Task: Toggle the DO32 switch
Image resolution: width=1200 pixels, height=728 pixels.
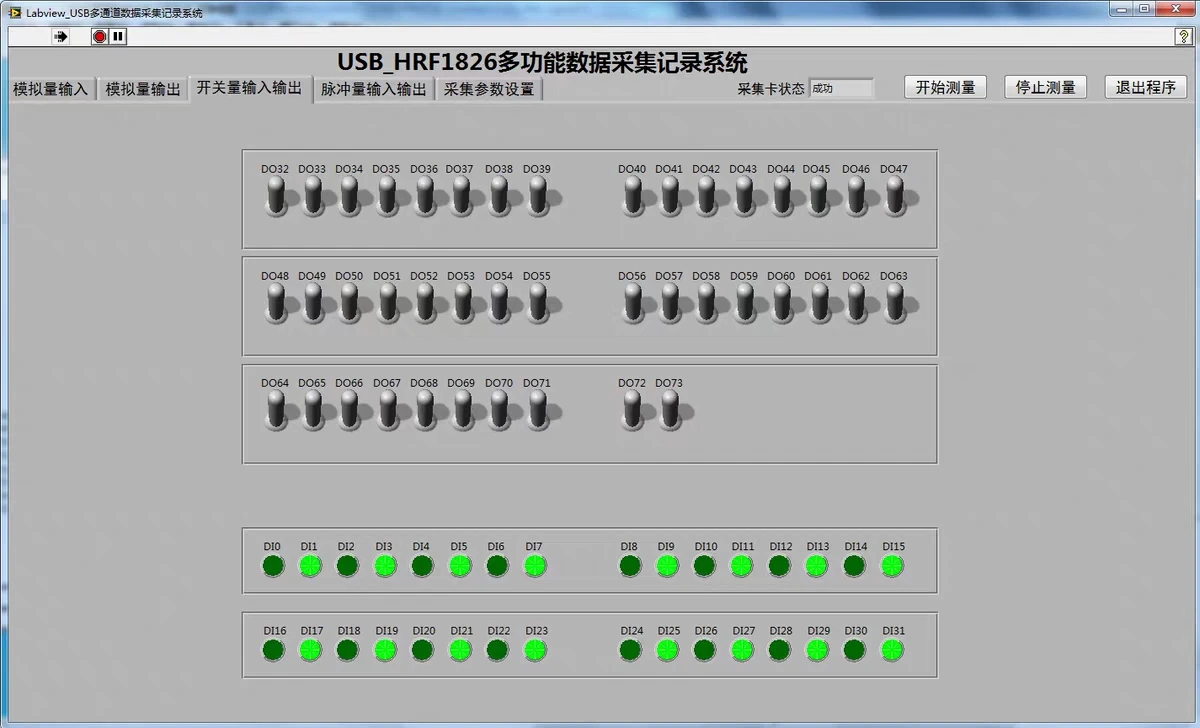Action: 277,197
